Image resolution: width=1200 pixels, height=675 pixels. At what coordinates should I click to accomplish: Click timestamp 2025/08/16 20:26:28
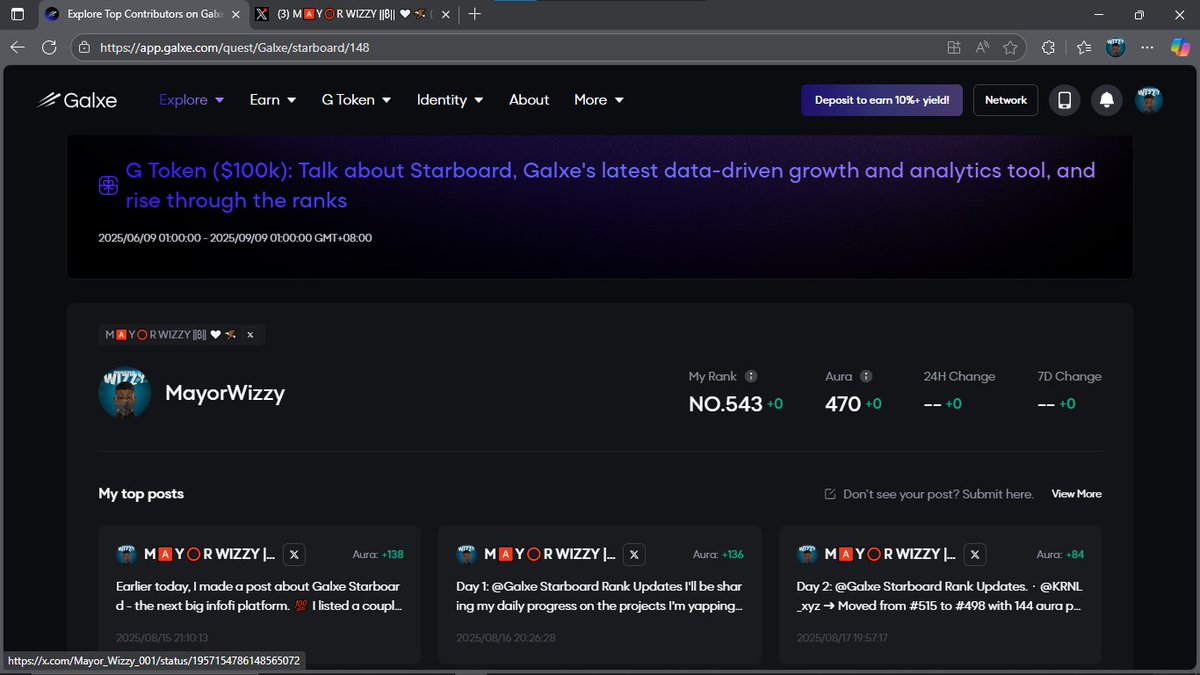tap(505, 637)
